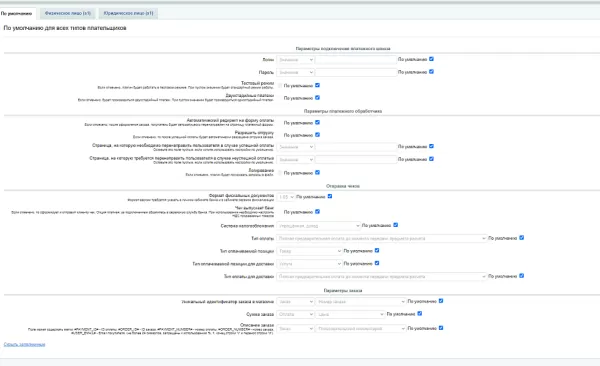
Task: Uncheck По умолчанию for неуспешной оплаты page
Action: click(431, 159)
